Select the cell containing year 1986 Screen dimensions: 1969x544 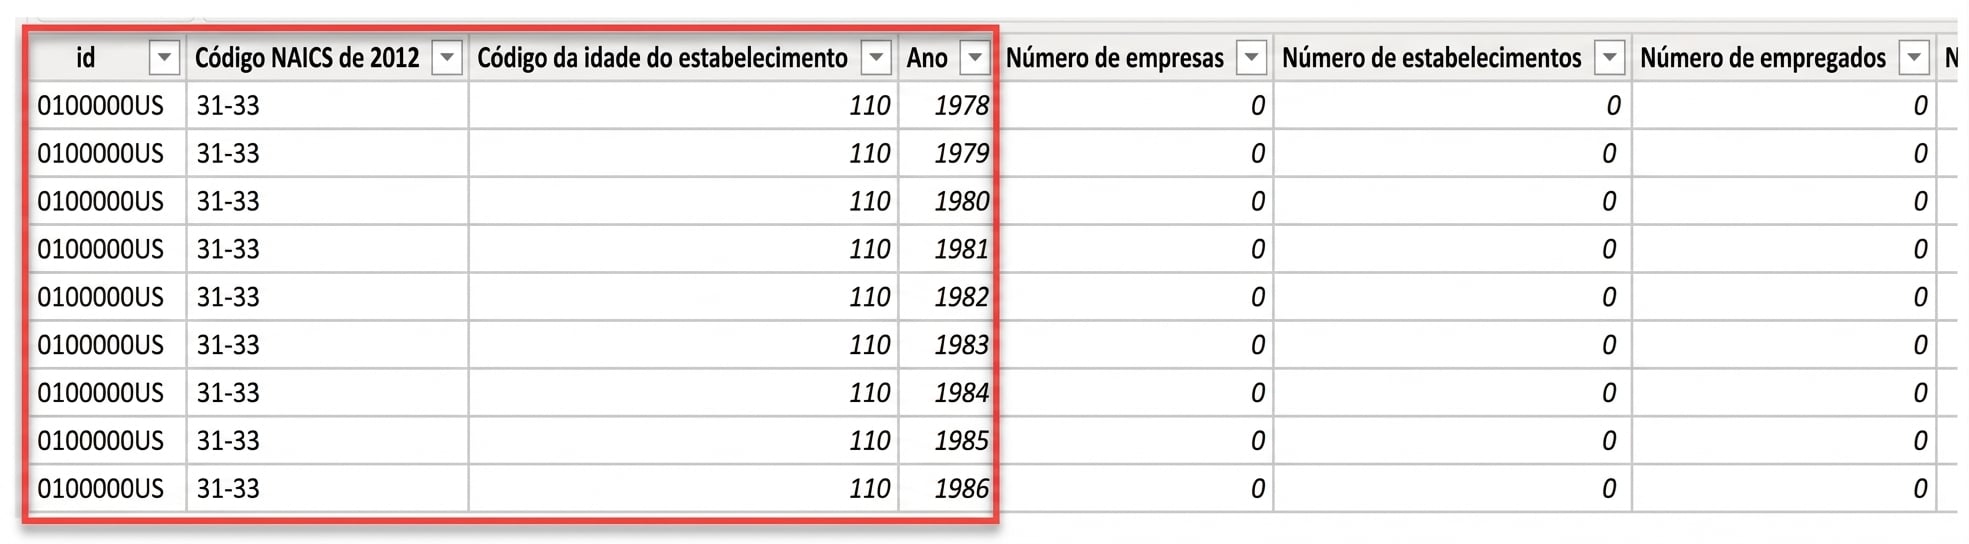[x=947, y=488]
